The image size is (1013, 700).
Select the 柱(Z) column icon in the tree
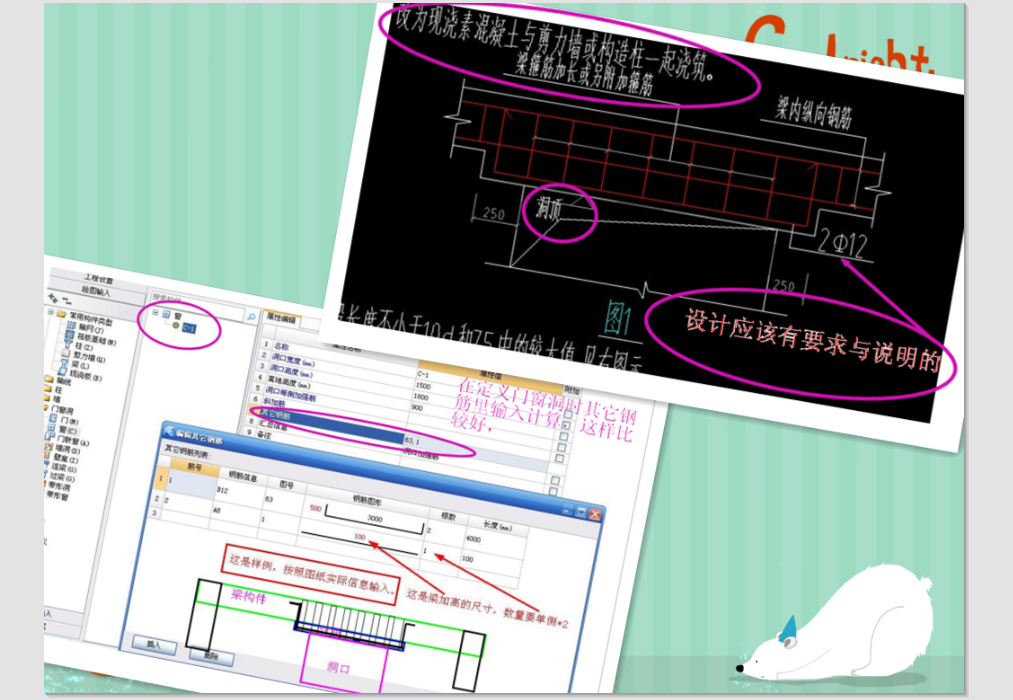pos(67,344)
